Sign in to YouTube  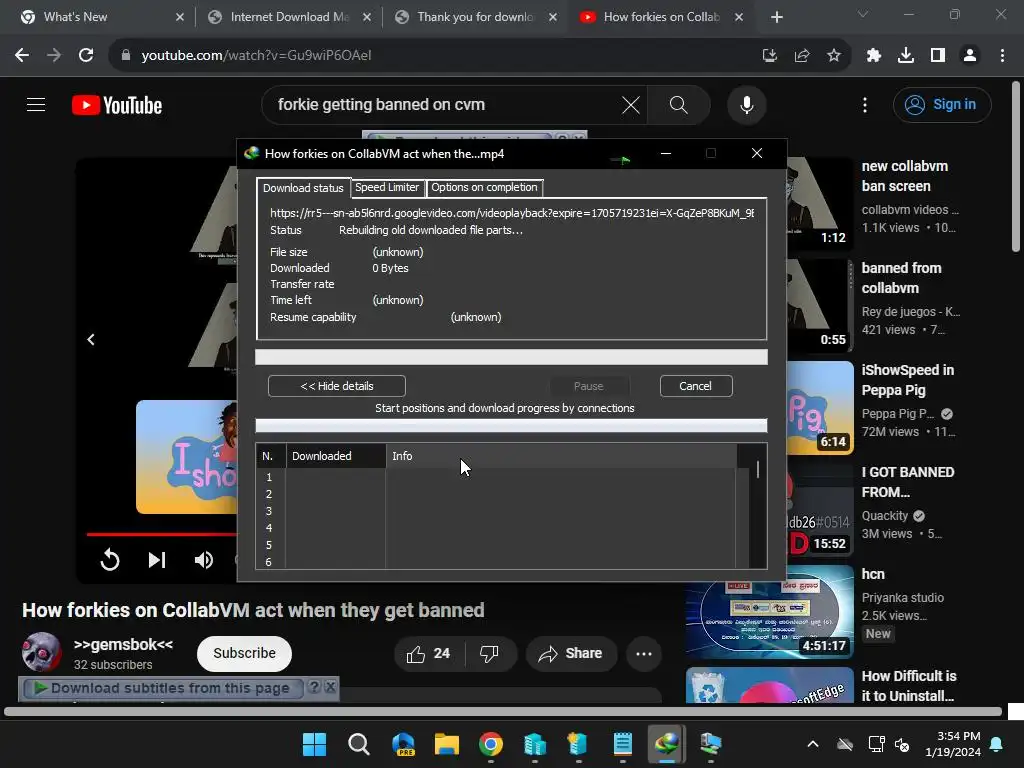(x=942, y=104)
